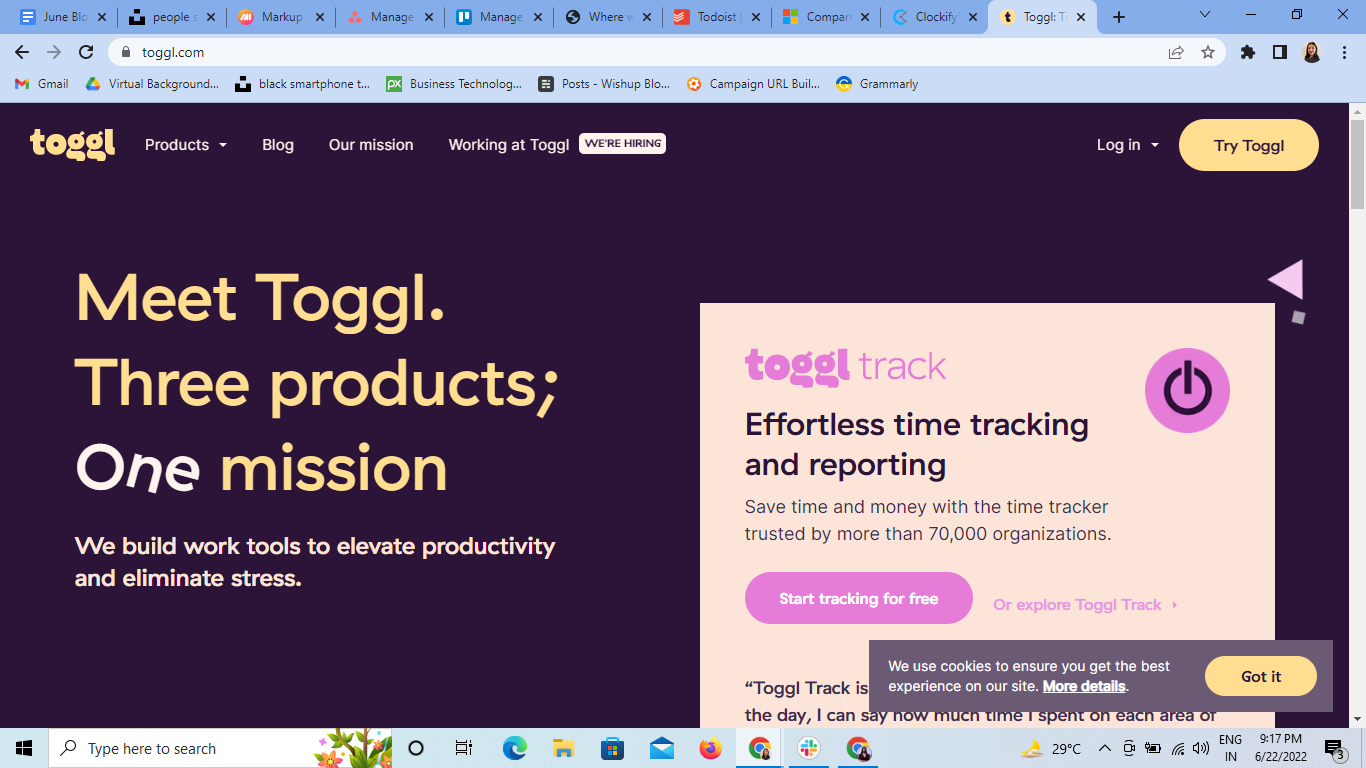Open tab search chevron in title bar
Image resolution: width=1366 pixels, height=768 pixels.
(1205, 15)
